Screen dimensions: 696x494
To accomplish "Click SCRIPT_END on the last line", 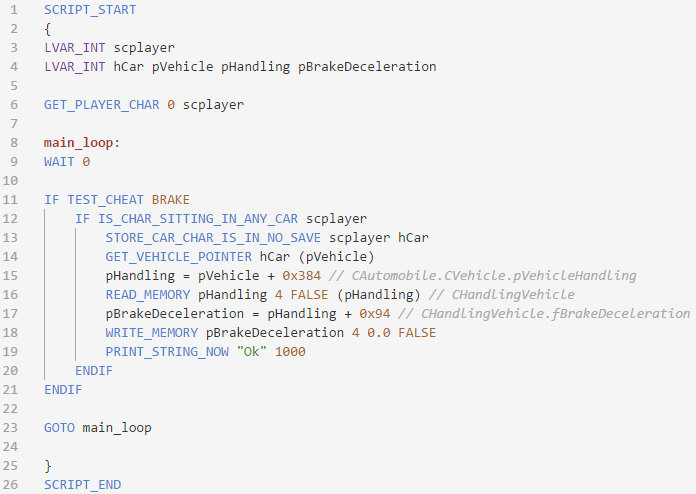I will (83, 485).
